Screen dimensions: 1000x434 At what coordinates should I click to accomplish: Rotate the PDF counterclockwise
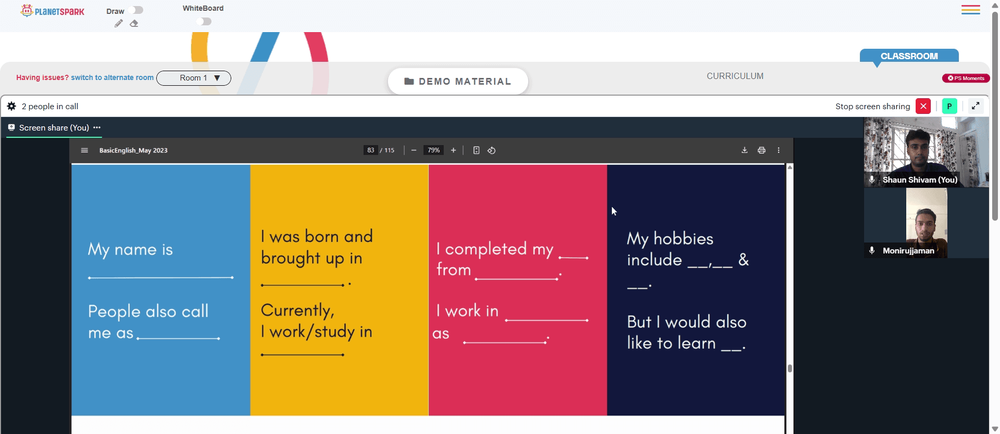point(492,150)
